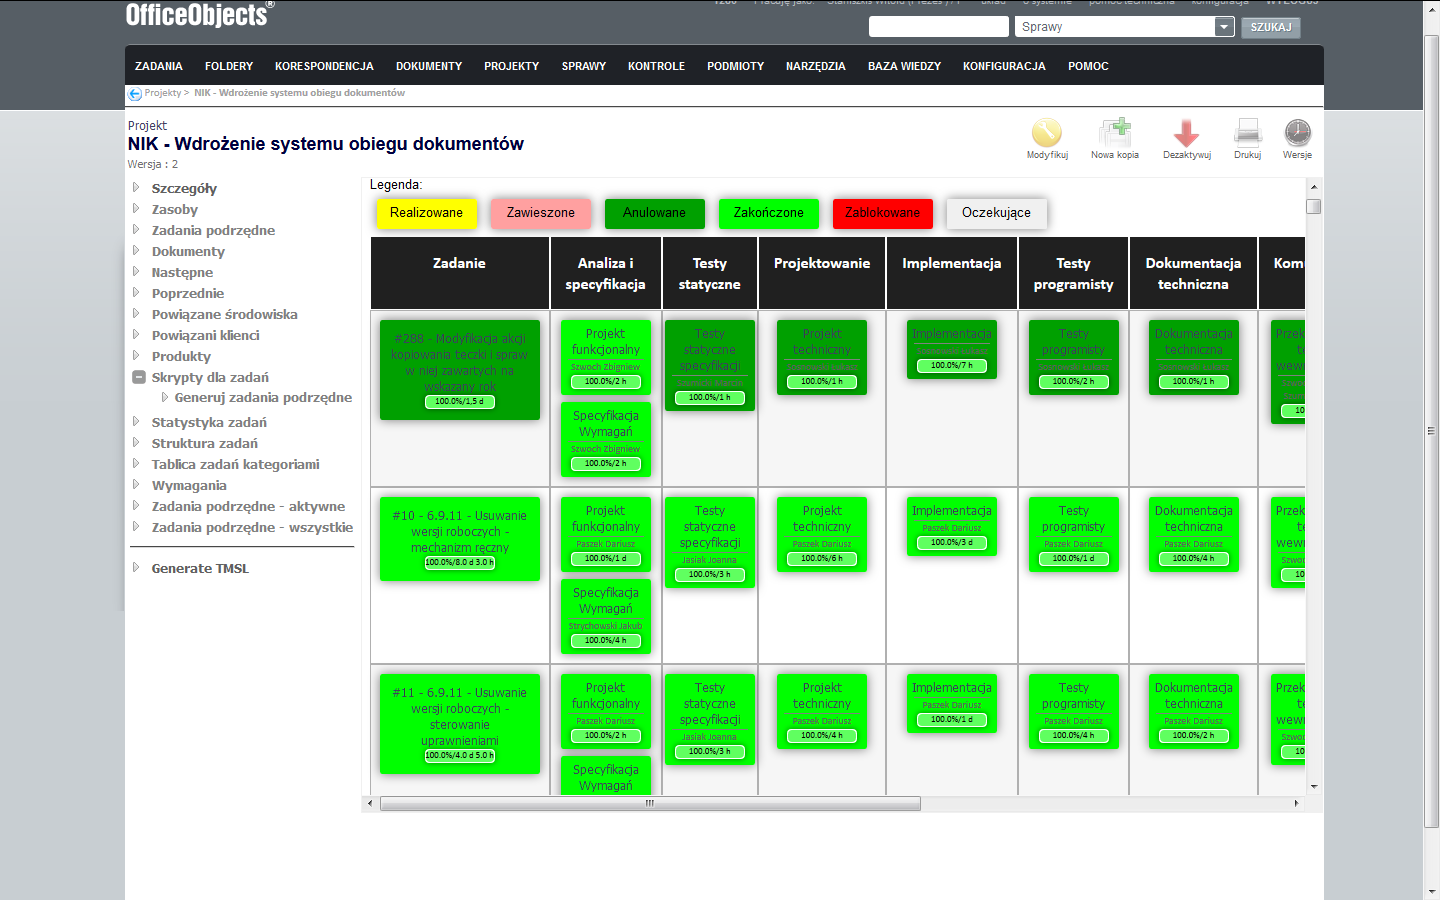
Task: Open Powiązane środowiska in sidebar
Action: (224, 314)
